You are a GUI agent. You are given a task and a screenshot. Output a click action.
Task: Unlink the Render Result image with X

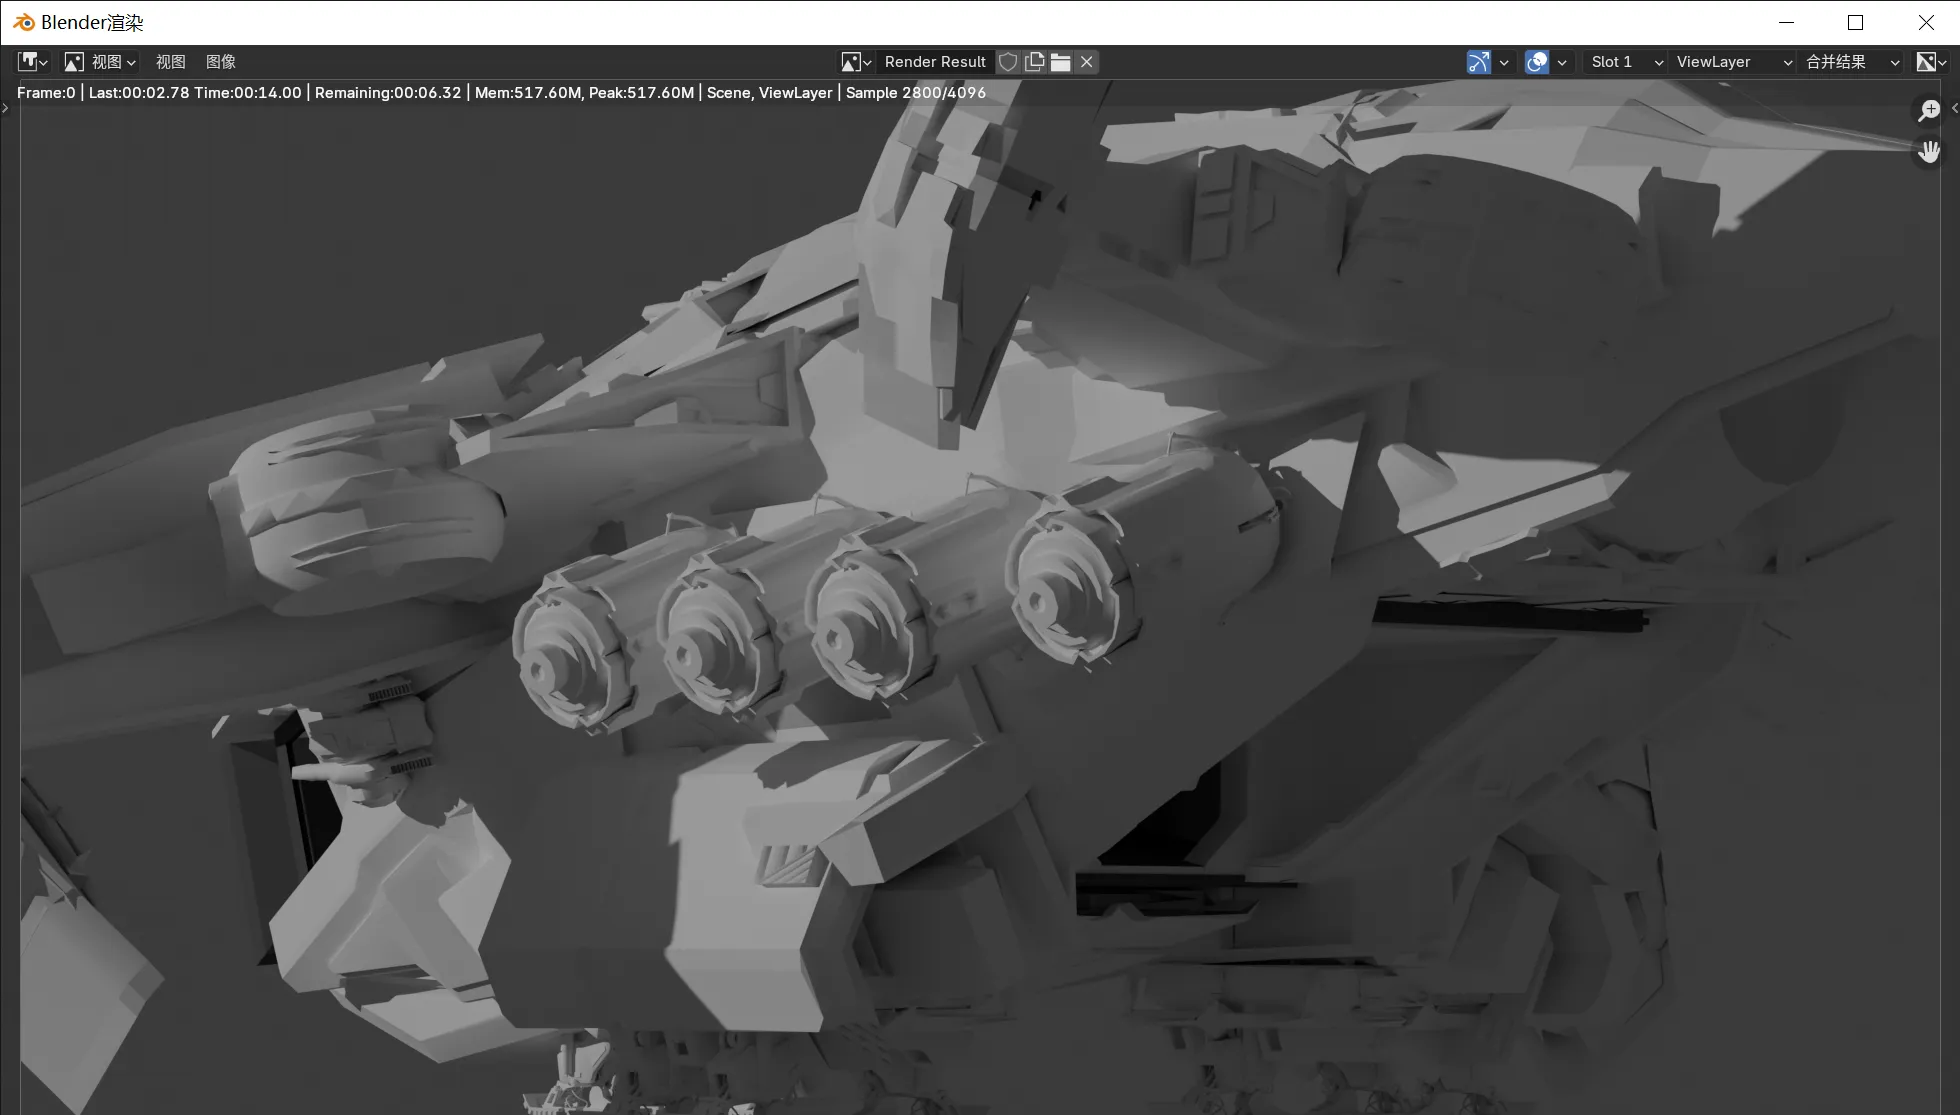point(1087,62)
